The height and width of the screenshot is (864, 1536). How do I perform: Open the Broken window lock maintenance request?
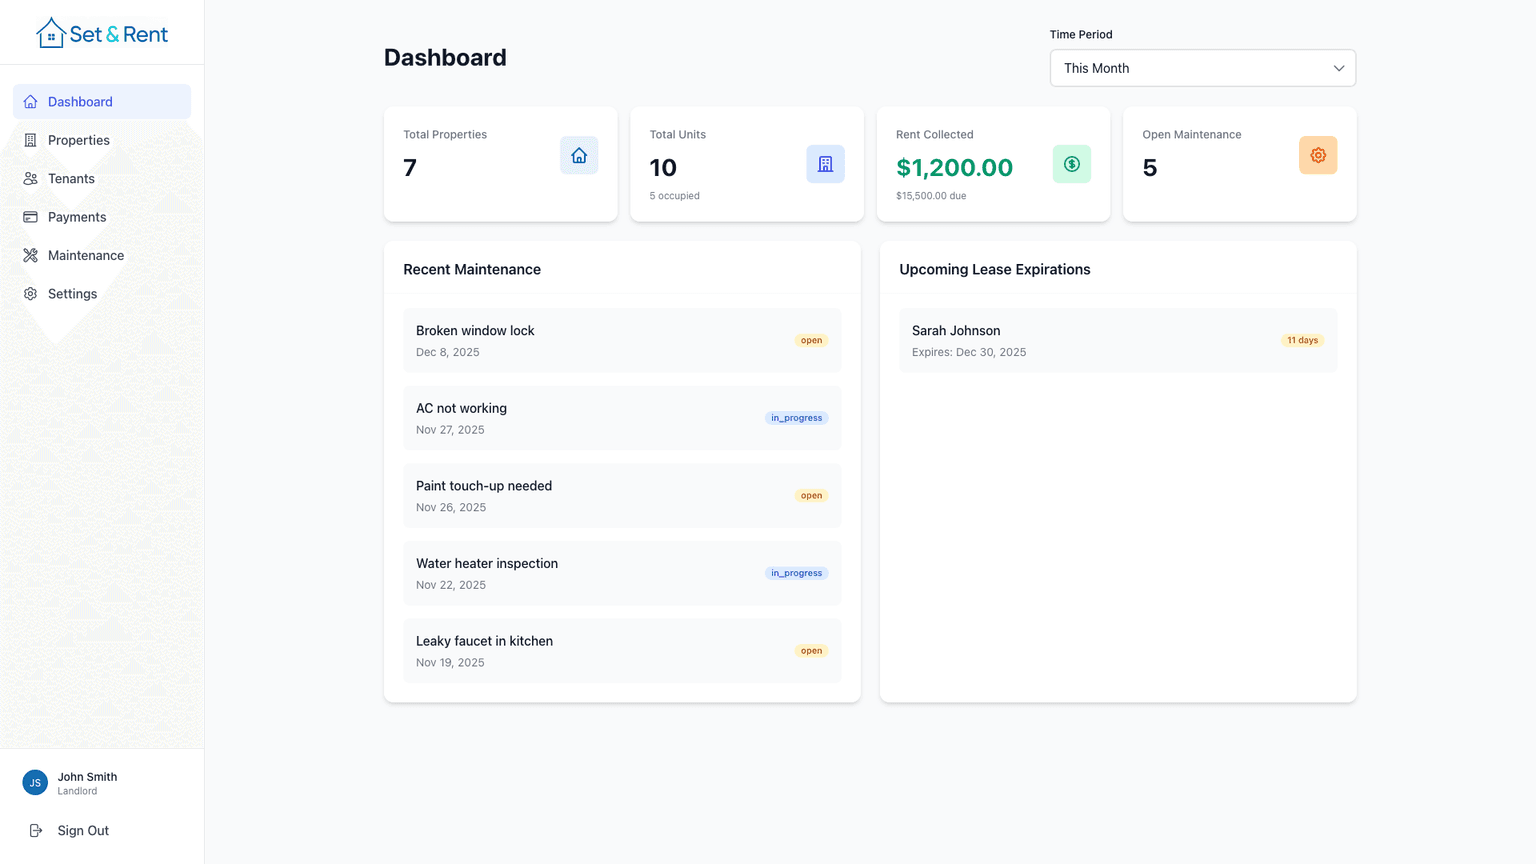pyautogui.click(x=622, y=340)
